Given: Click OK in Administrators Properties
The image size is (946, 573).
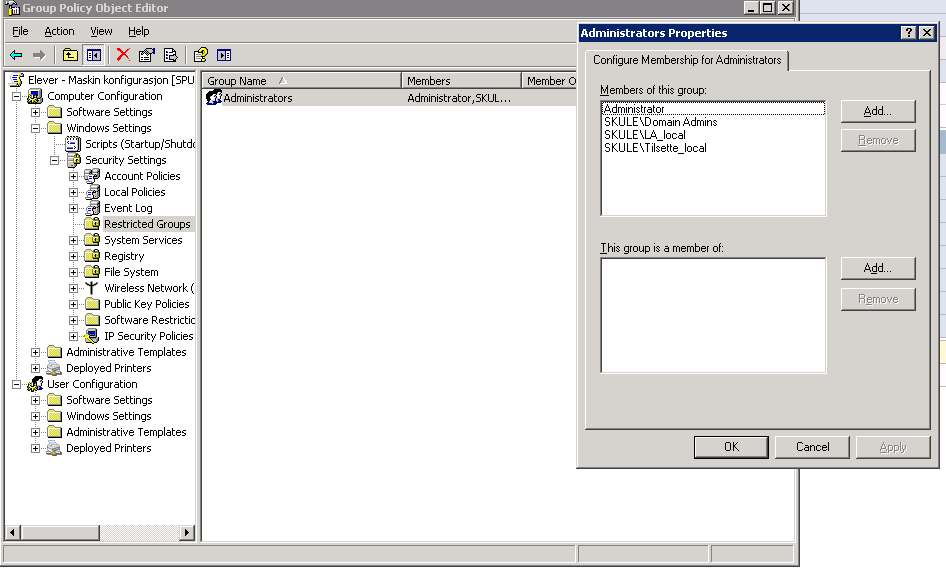Looking at the screenshot, I should (x=731, y=447).
